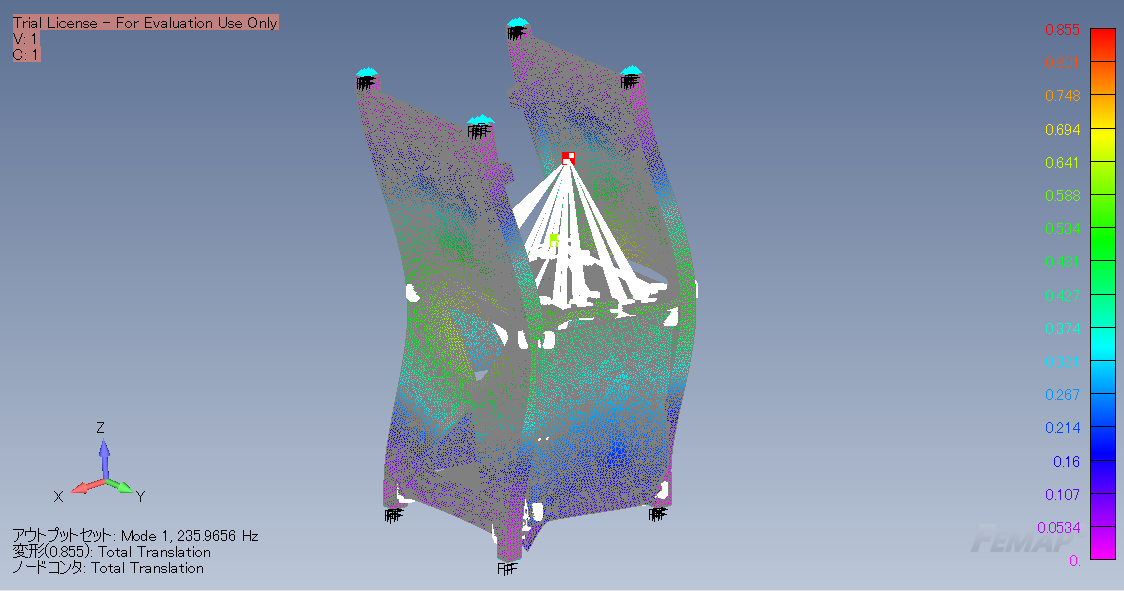1124x591 pixels.
Task: Click the 0.214 legend value label
Action: (x=1062, y=428)
